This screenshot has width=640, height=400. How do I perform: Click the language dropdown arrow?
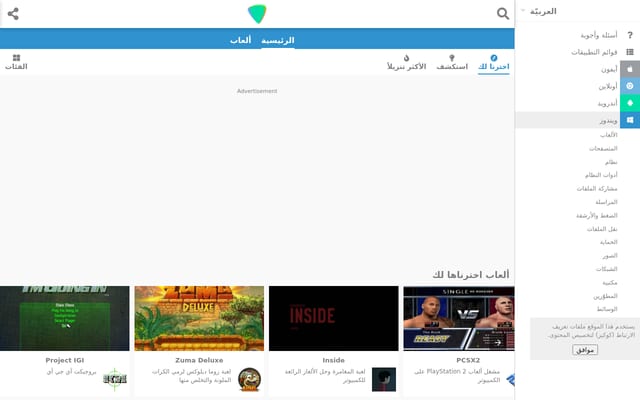coord(523,11)
